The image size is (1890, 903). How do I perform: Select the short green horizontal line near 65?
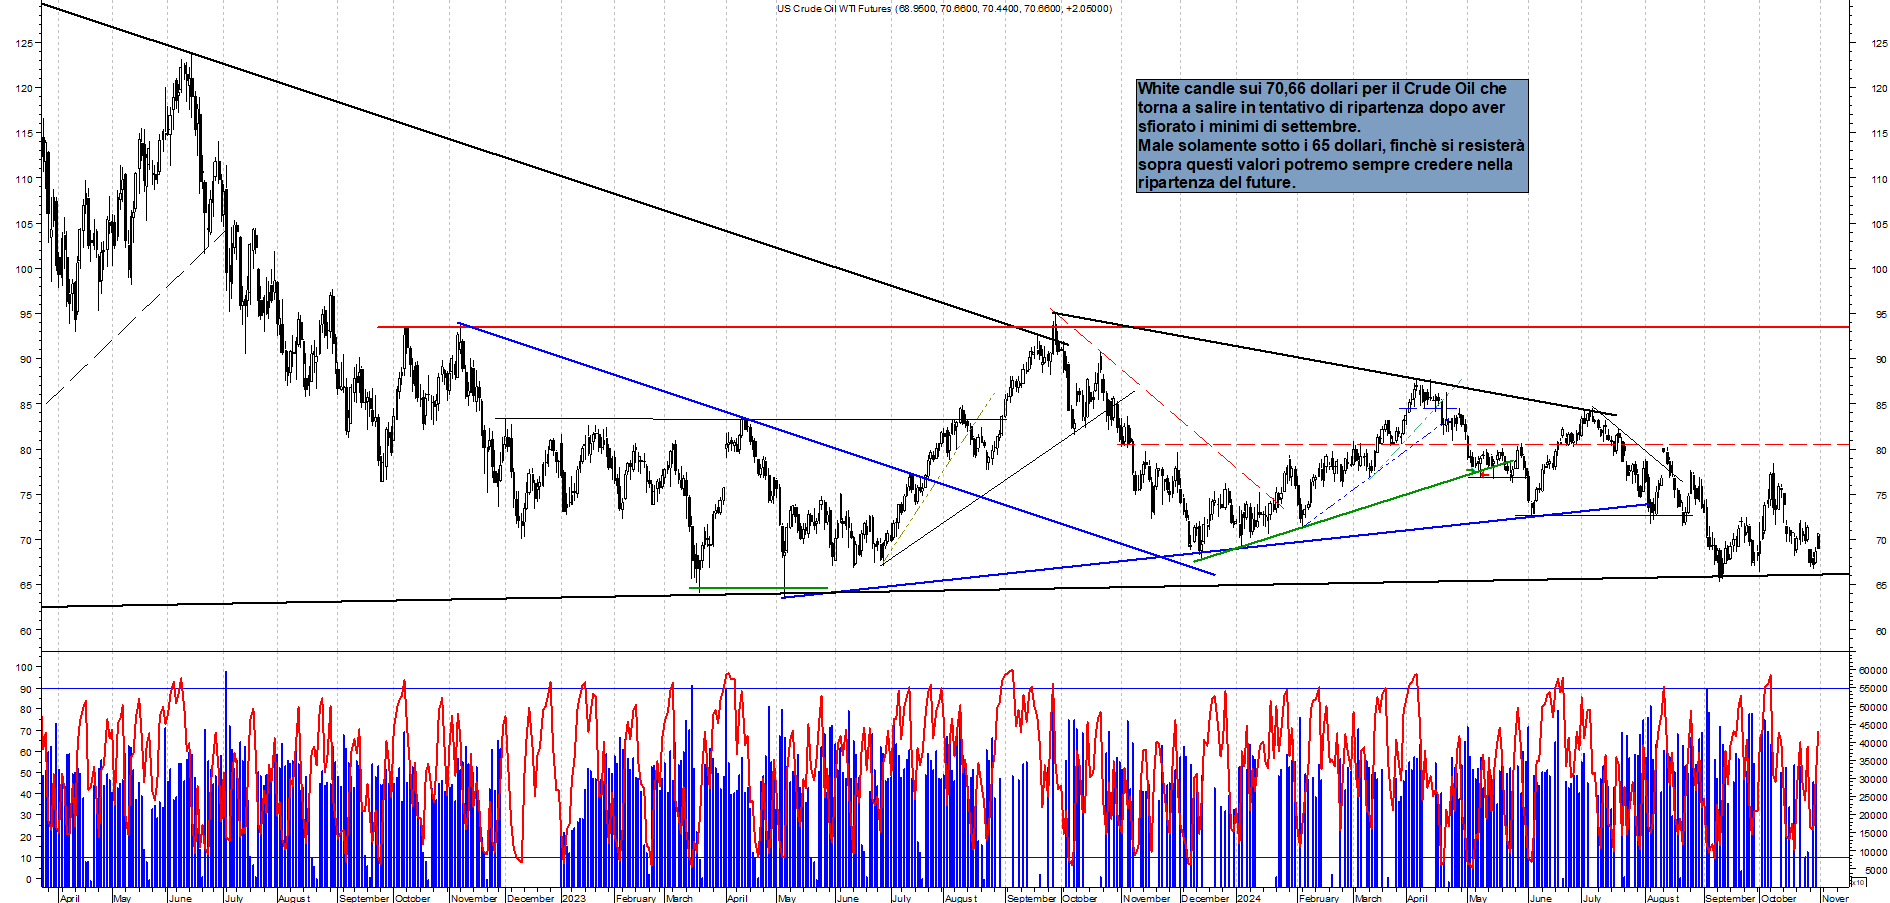tap(758, 588)
